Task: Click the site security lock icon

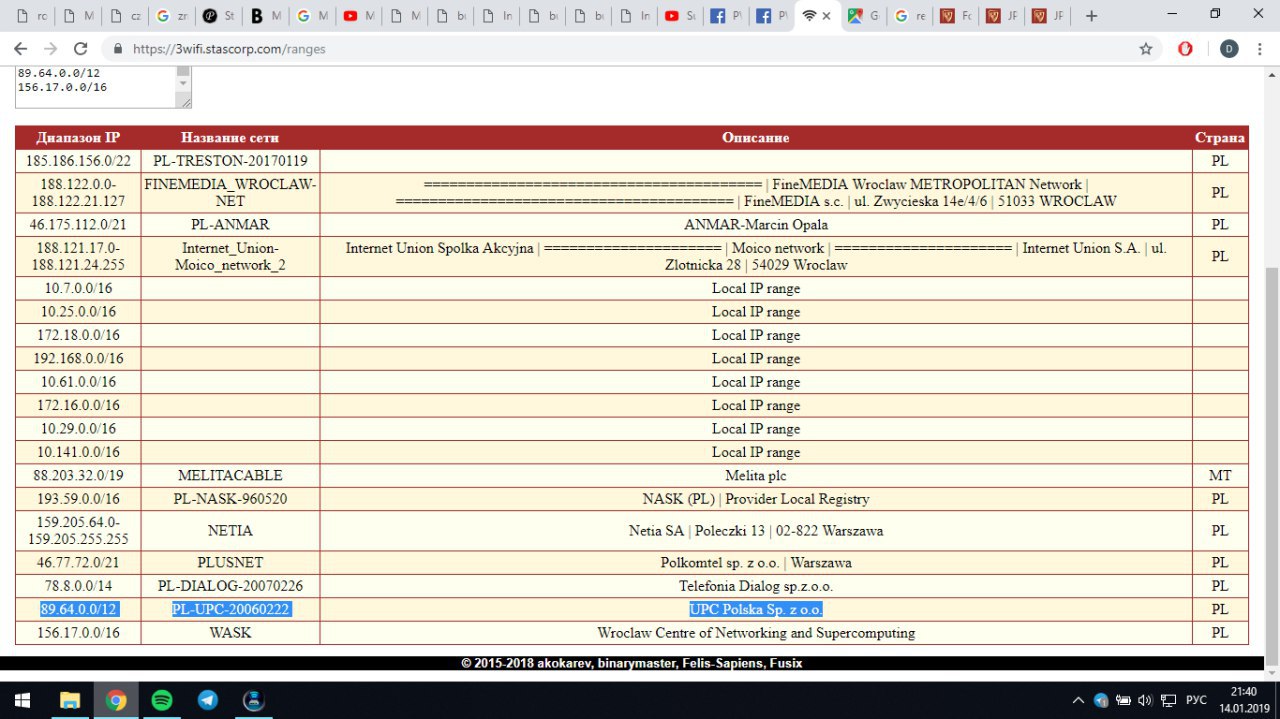Action: (118, 49)
